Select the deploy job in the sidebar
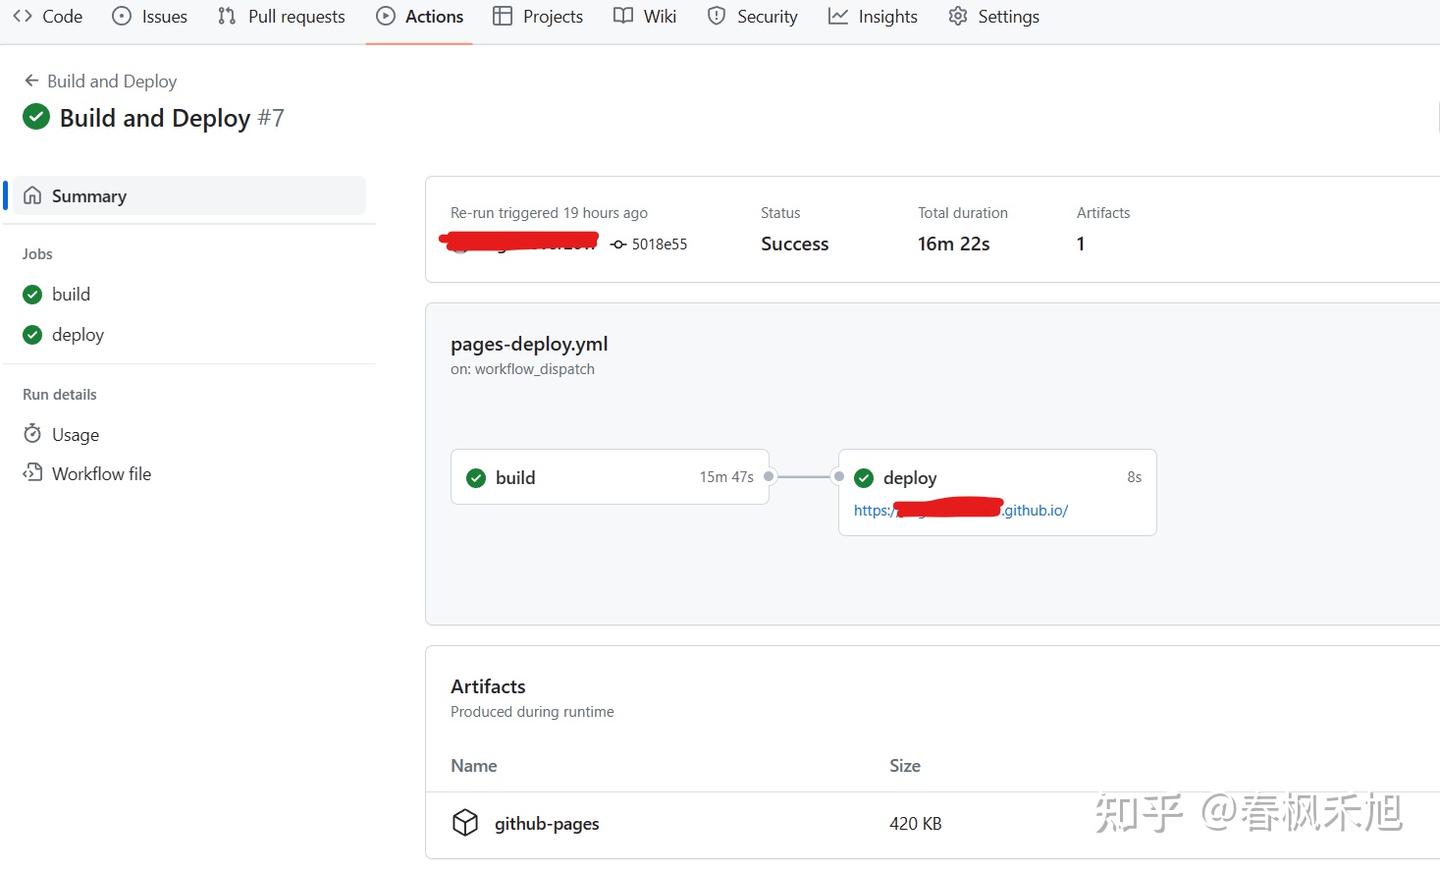 pos(78,334)
